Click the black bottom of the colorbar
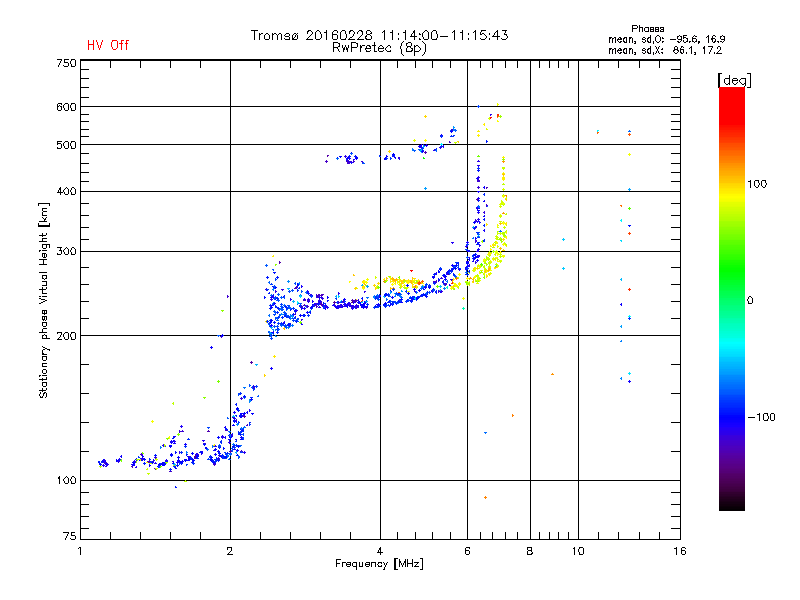 pos(732,503)
